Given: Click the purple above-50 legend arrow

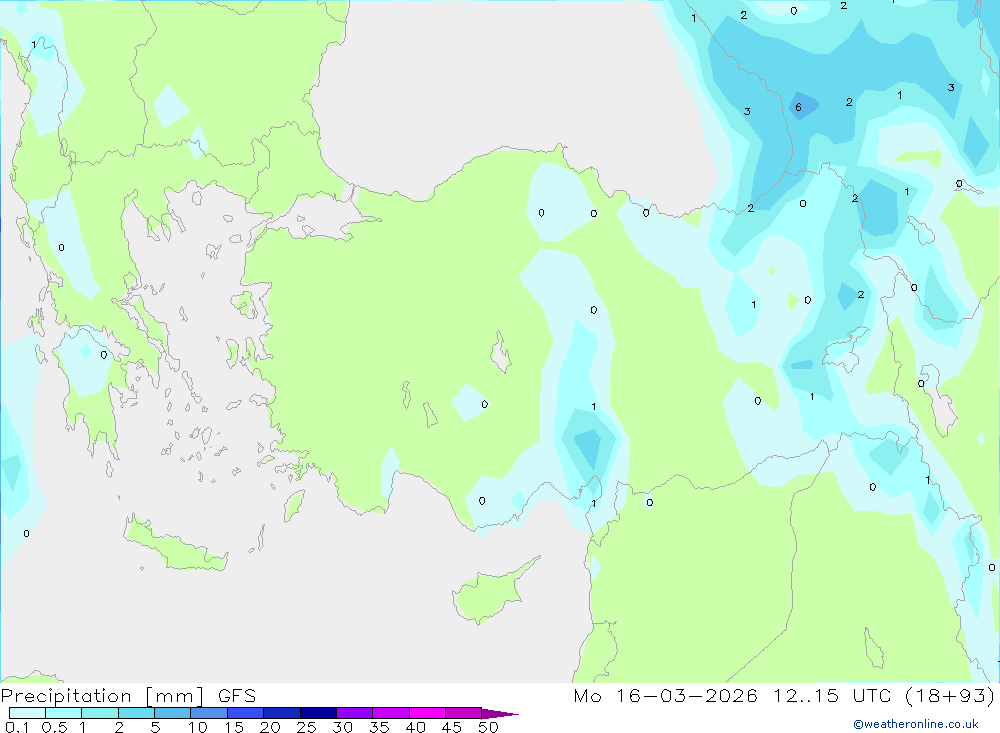Looking at the screenshot, I should 500,714.
